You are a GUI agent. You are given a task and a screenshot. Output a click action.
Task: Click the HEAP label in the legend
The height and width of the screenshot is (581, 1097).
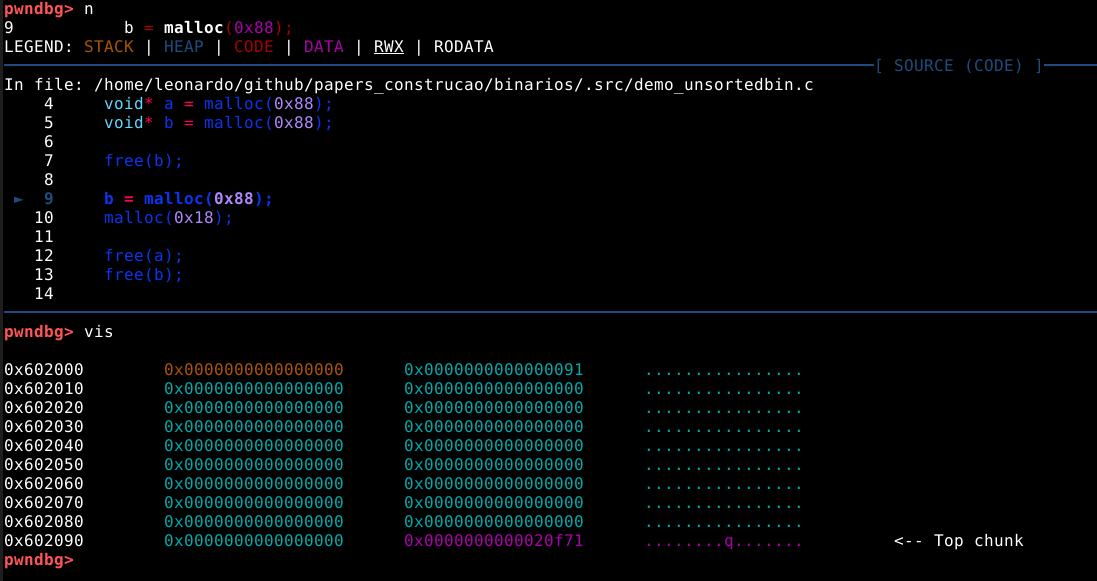[x=183, y=47]
